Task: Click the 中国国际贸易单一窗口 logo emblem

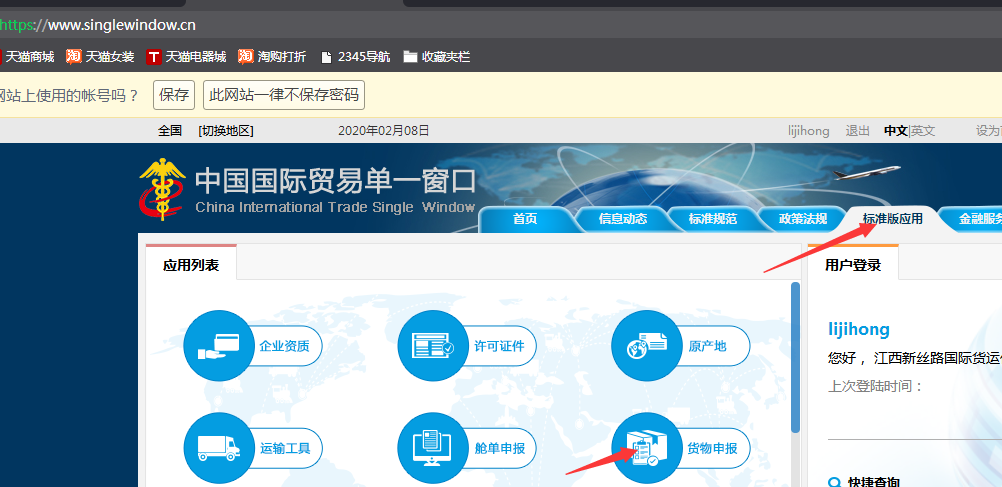Action: click(x=161, y=190)
